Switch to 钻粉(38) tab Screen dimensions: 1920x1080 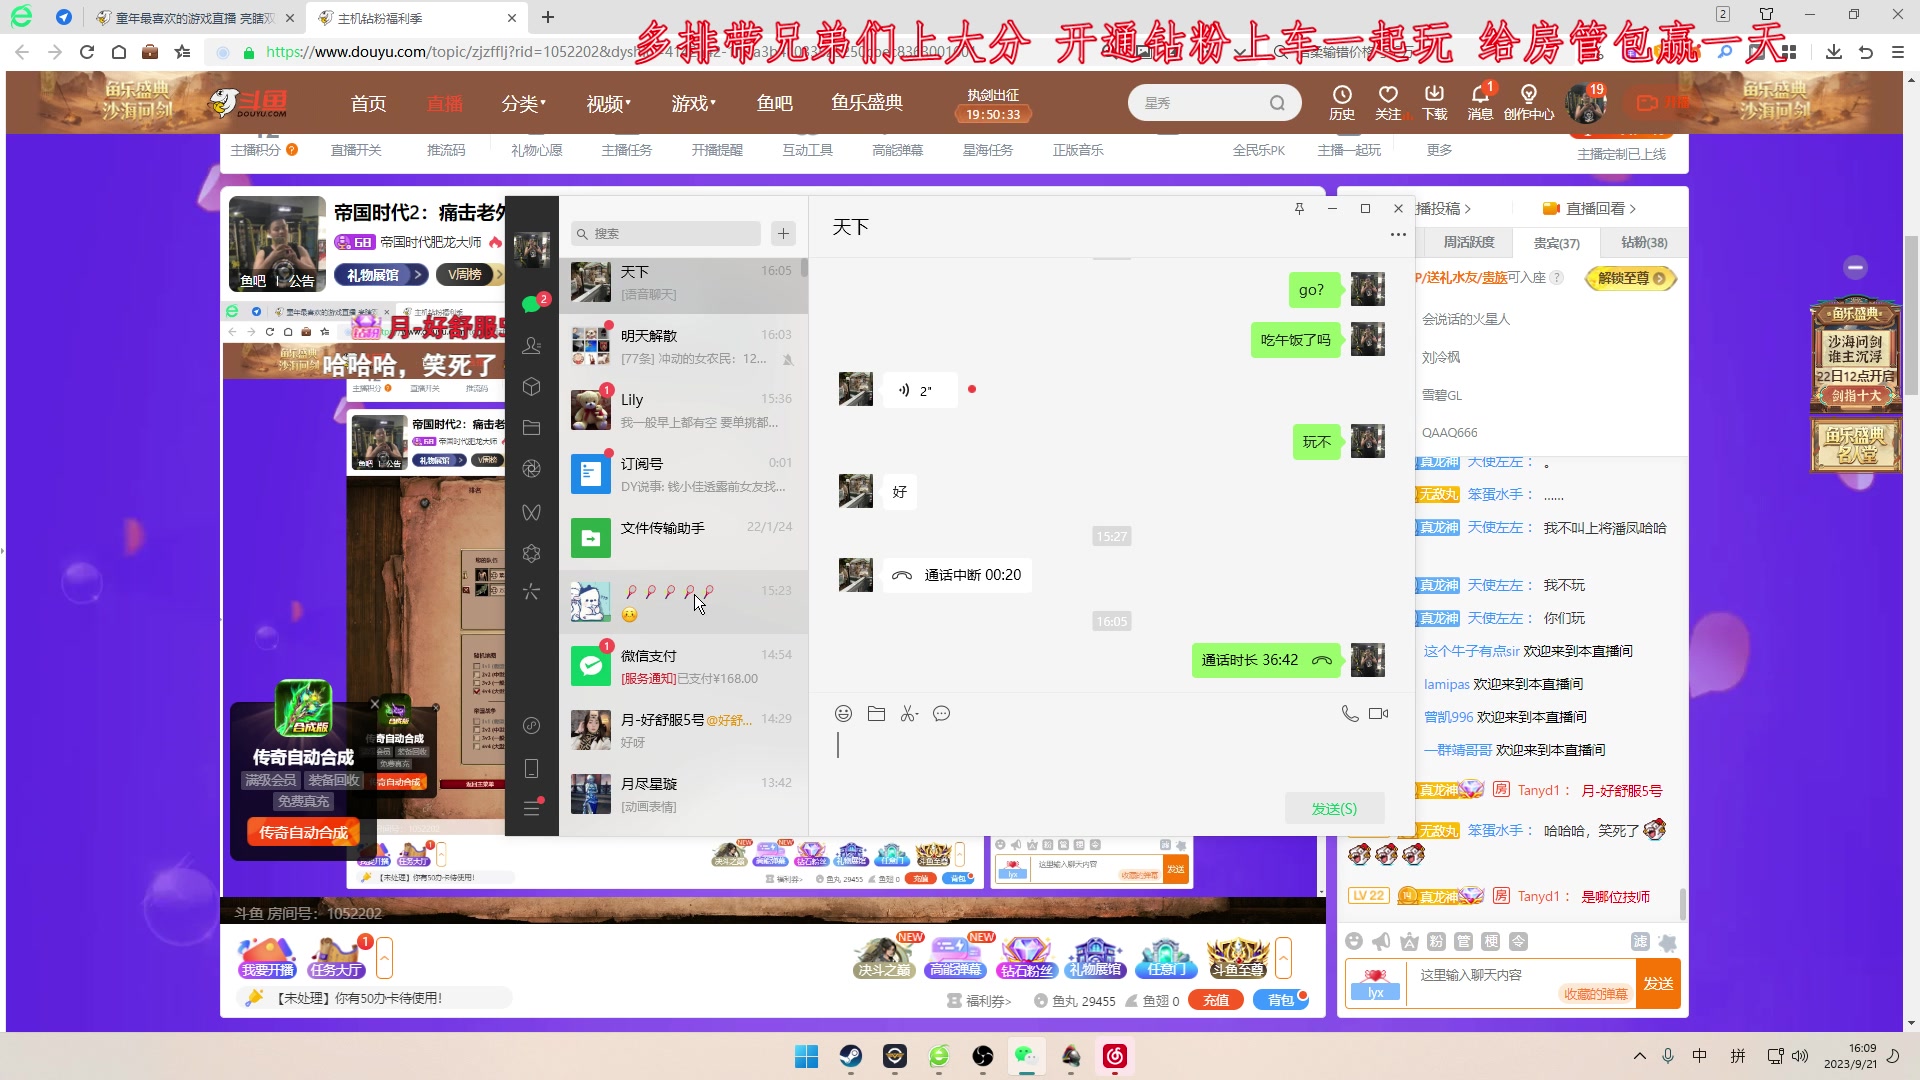click(x=1643, y=242)
